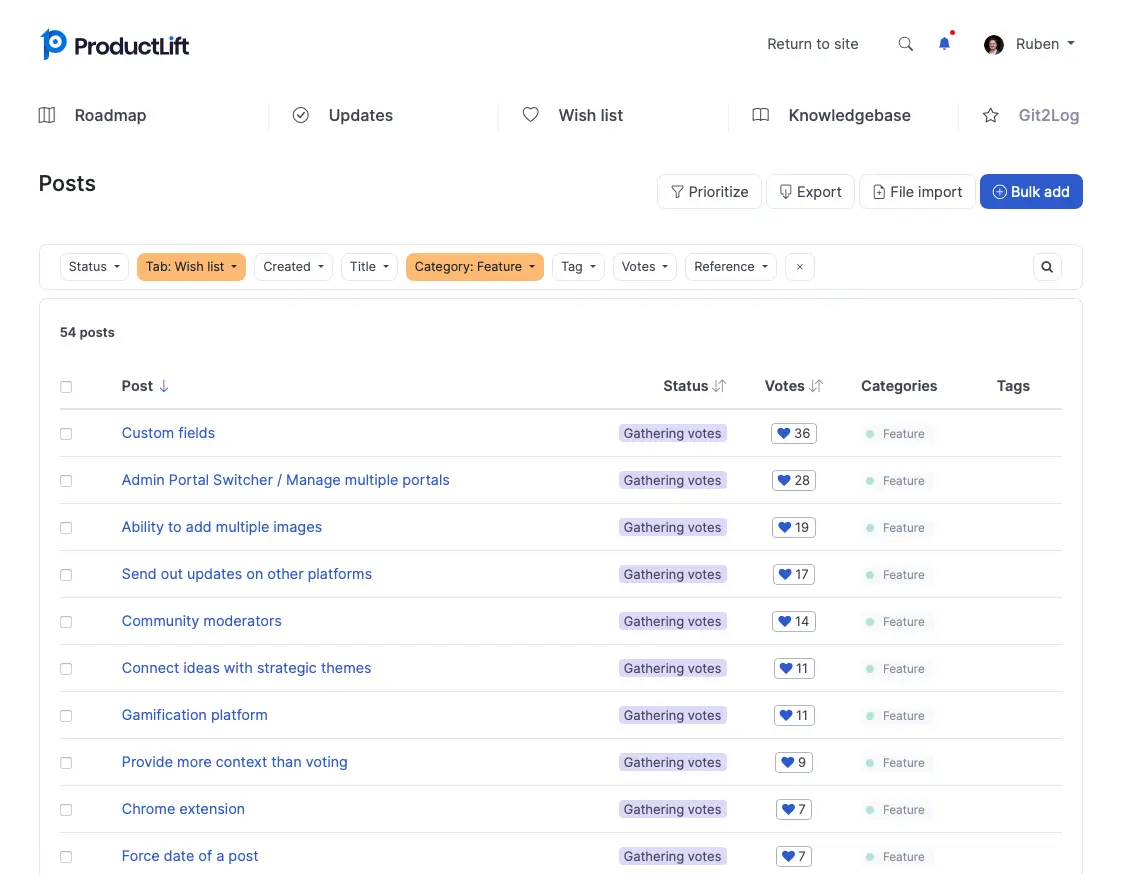Click the Feature category label on Custom fields

point(903,434)
